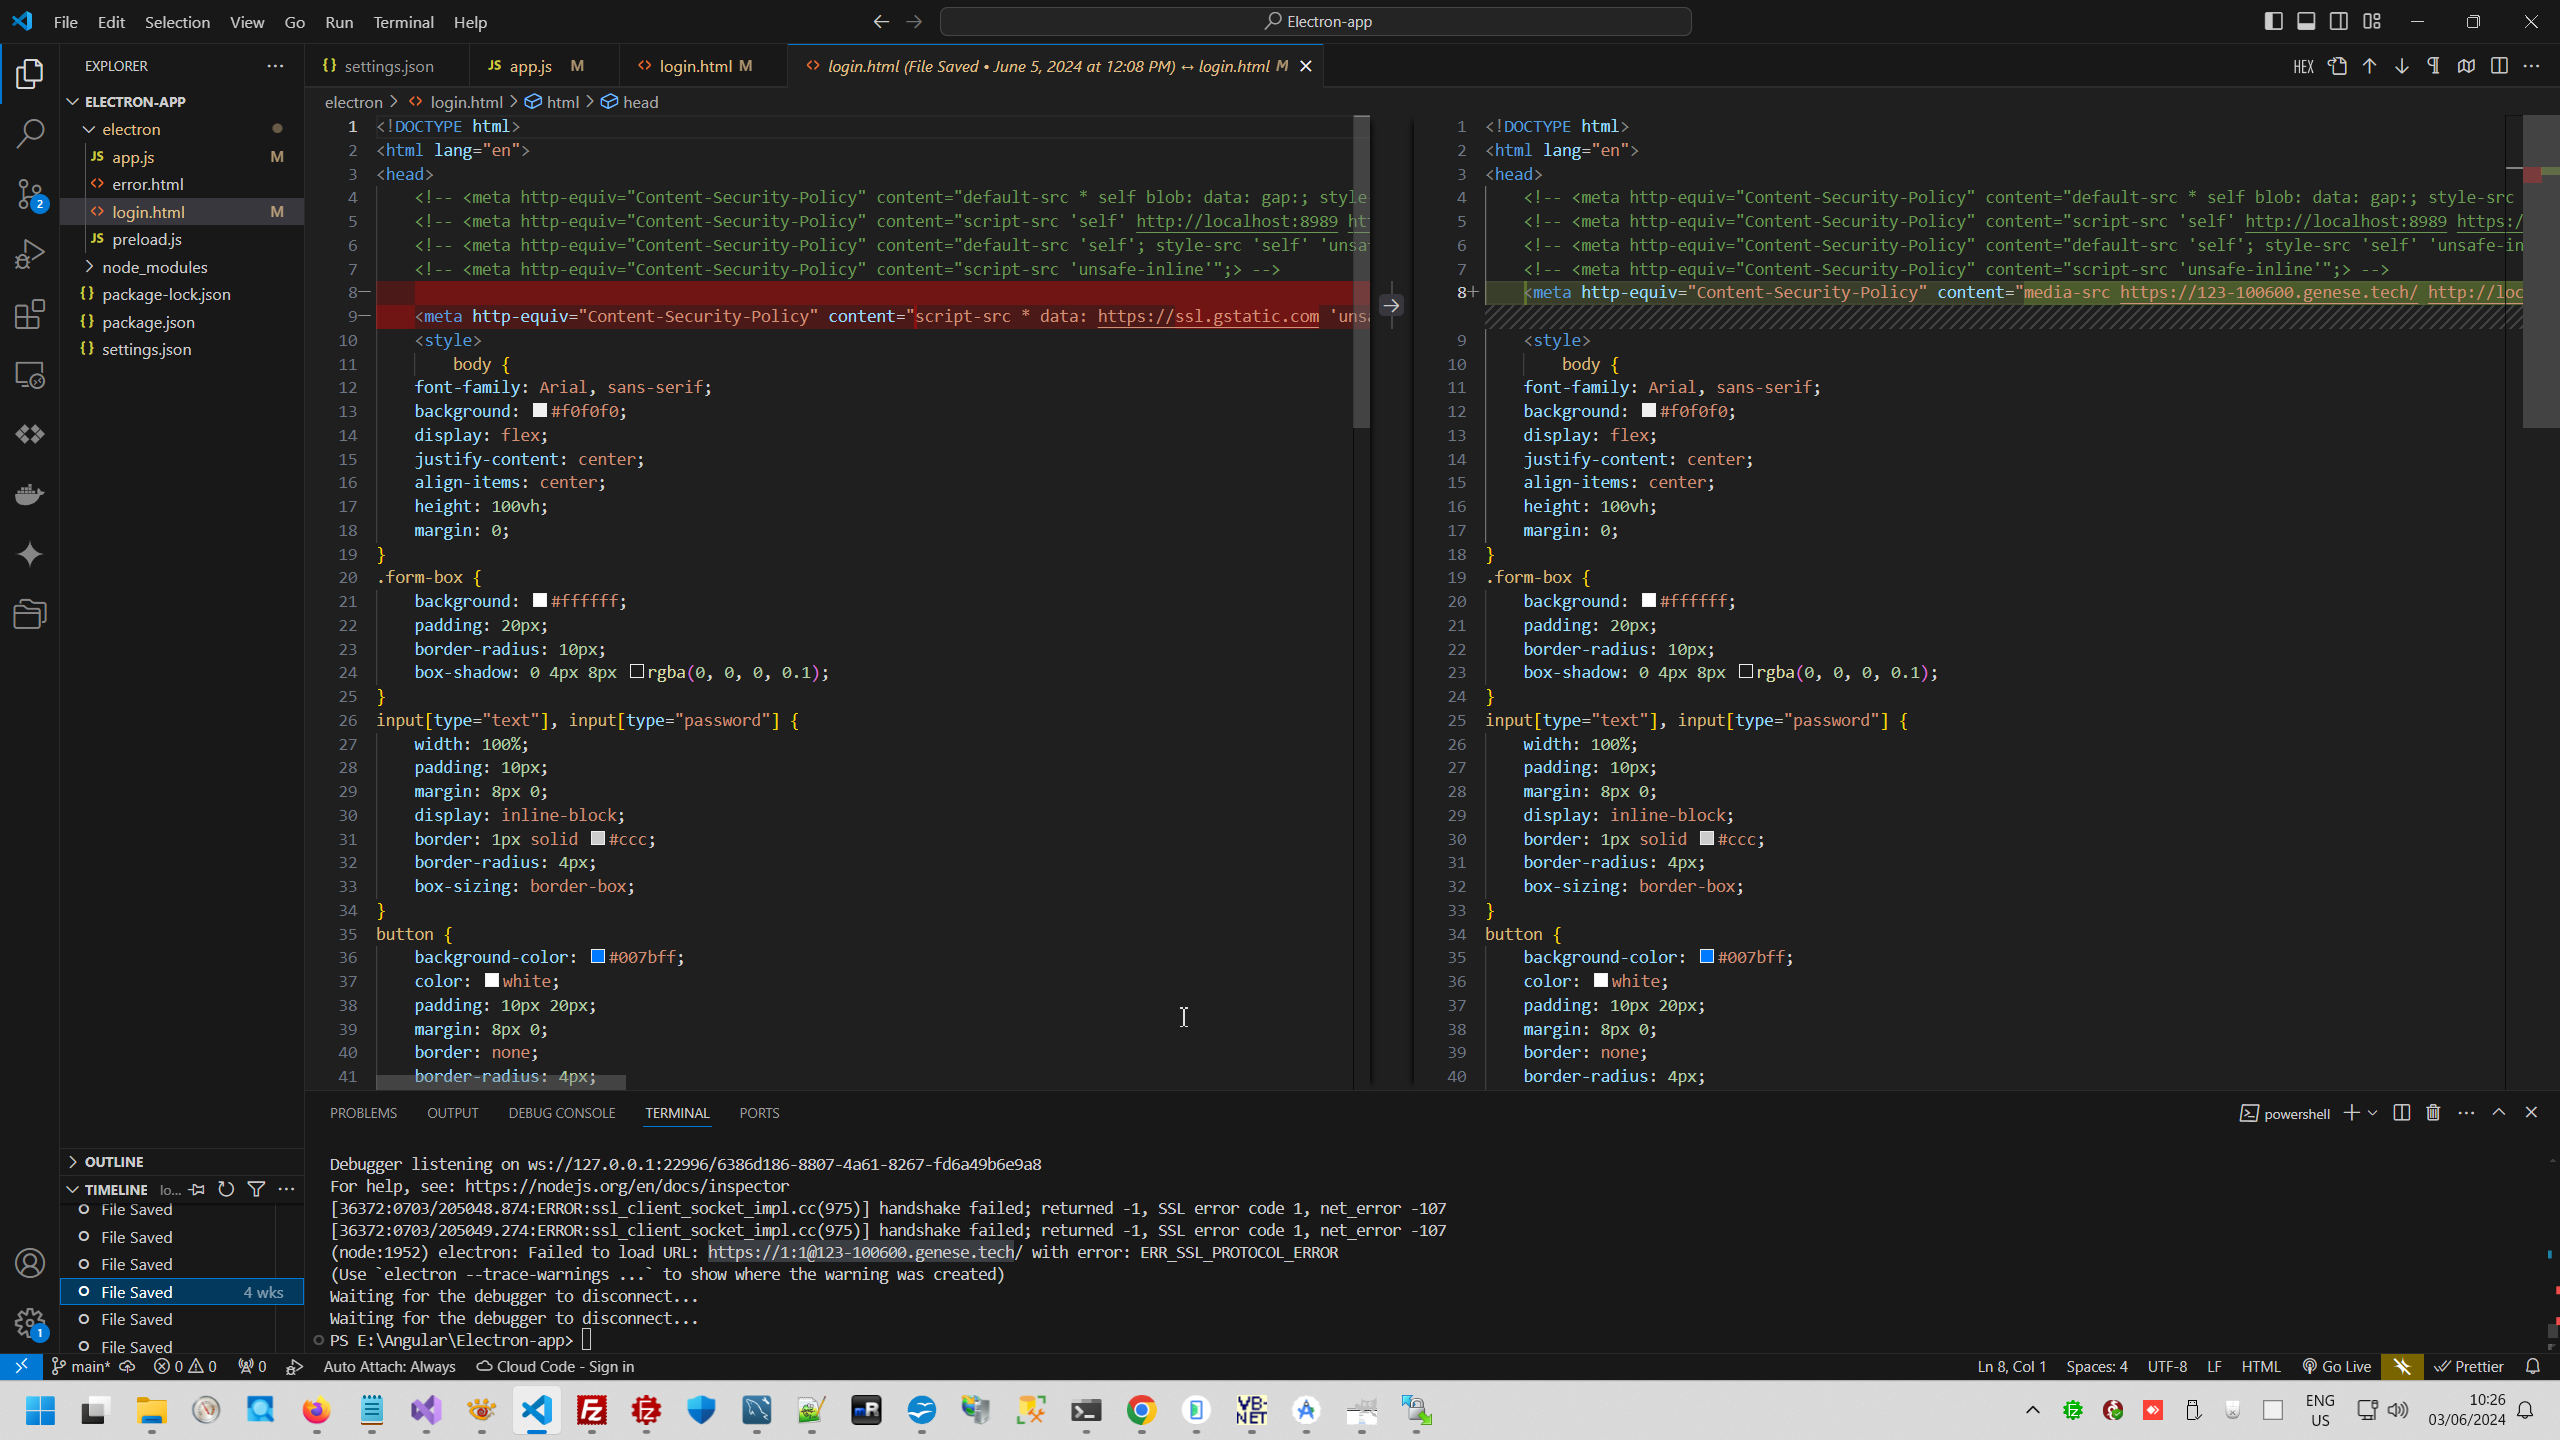Click Go Live in status bar
This screenshot has height=1440, width=2560.
[2336, 1366]
